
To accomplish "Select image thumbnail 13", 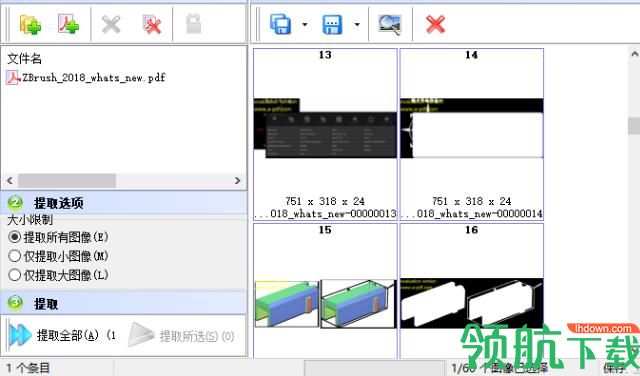I will 325,134.
